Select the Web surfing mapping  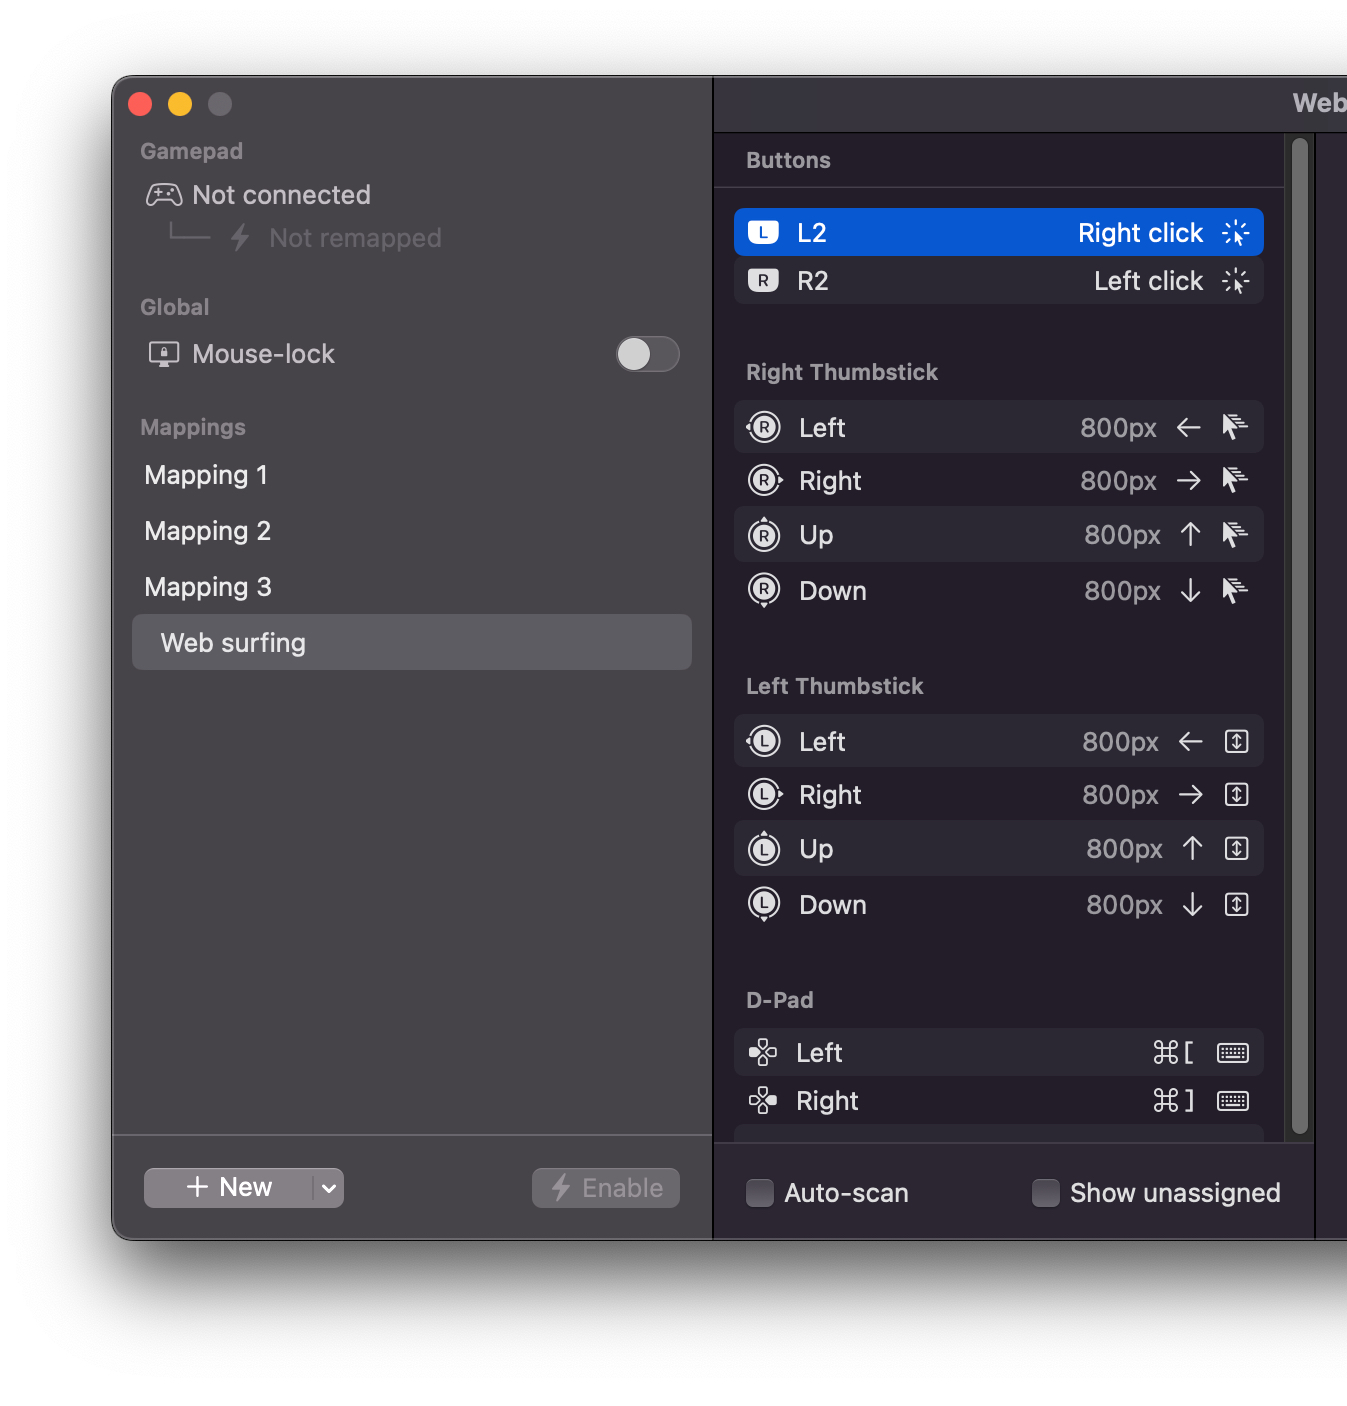tap(412, 642)
